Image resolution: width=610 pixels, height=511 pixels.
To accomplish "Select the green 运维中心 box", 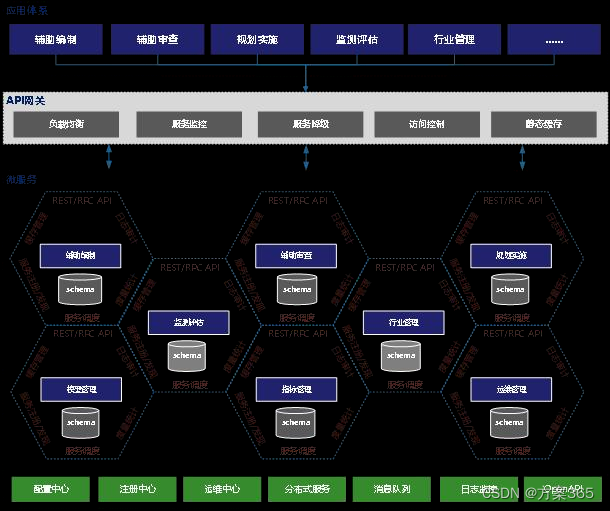I will 222,489.
